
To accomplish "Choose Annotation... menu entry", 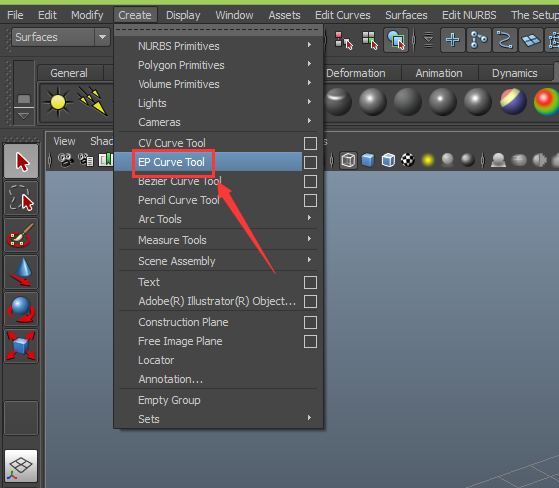I will coord(218,379).
